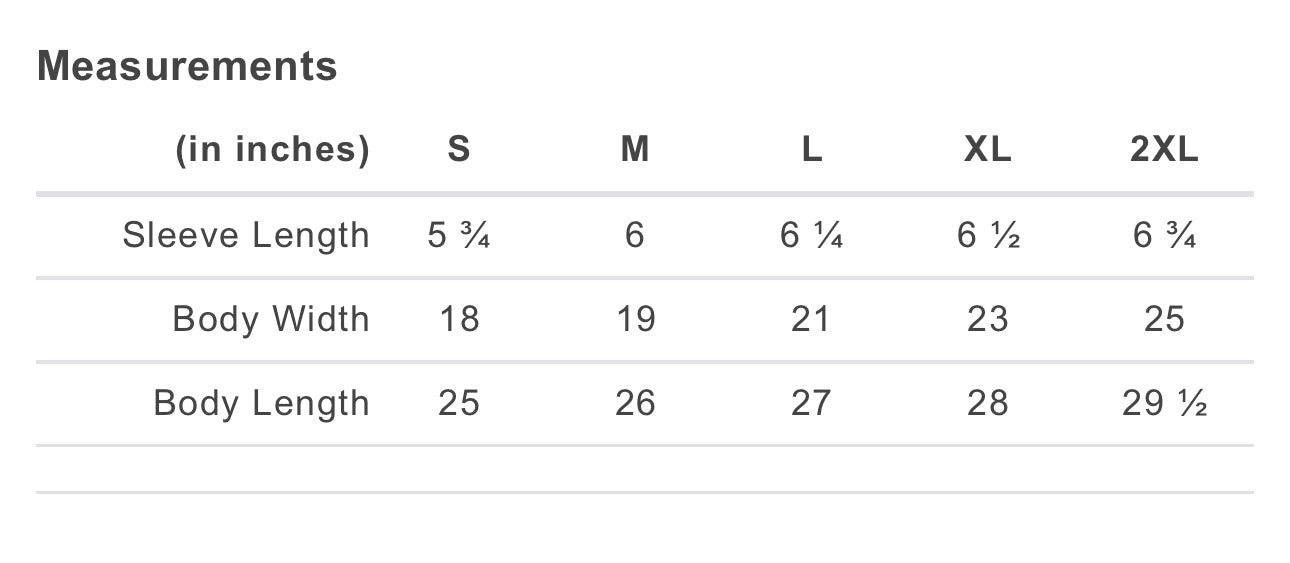Click the Body Width row label
Image resolution: width=1290 pixels, height=563 pixels.
pos(271,320)
